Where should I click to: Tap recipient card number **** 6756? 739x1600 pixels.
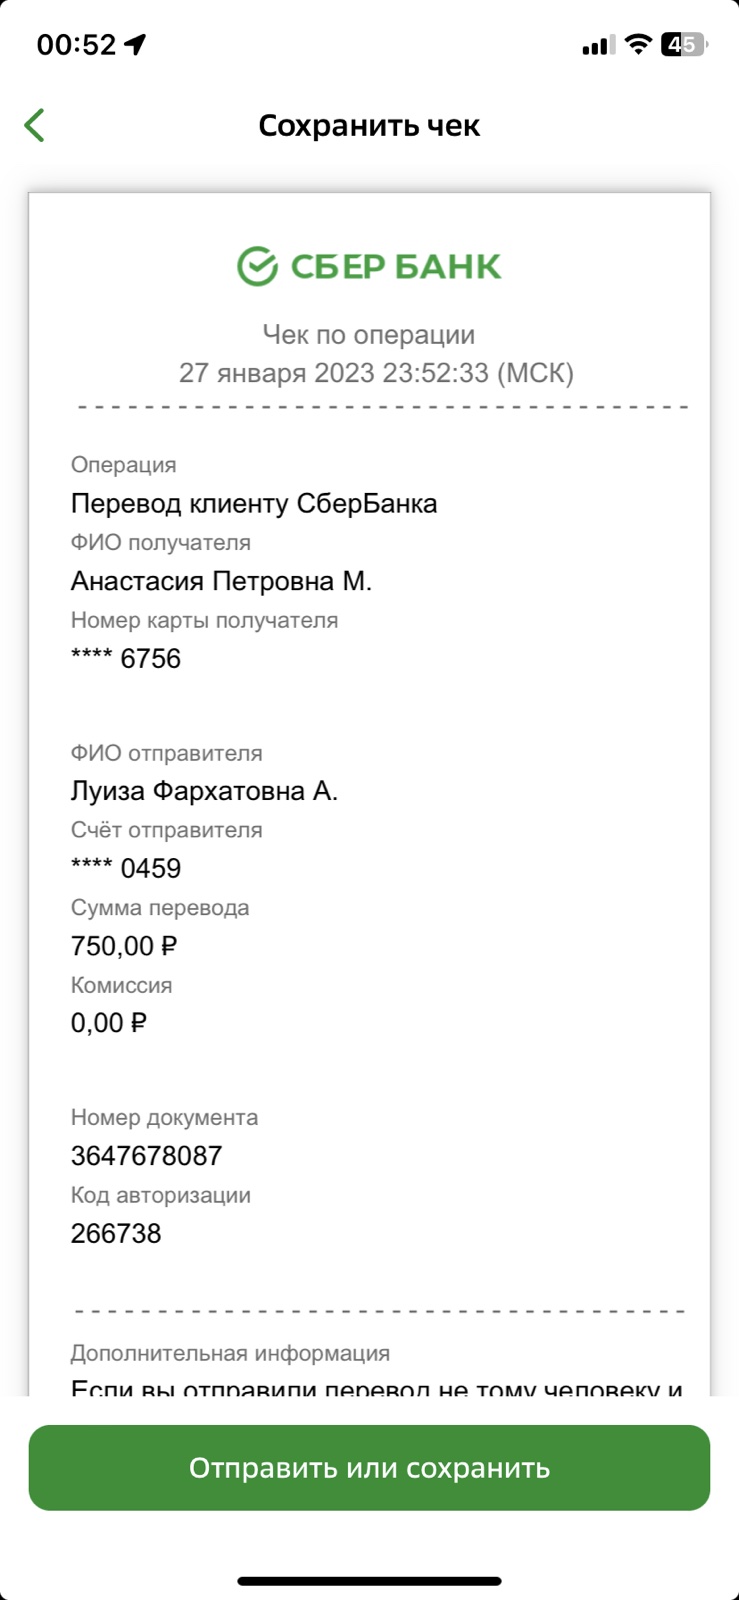[126, 659]
